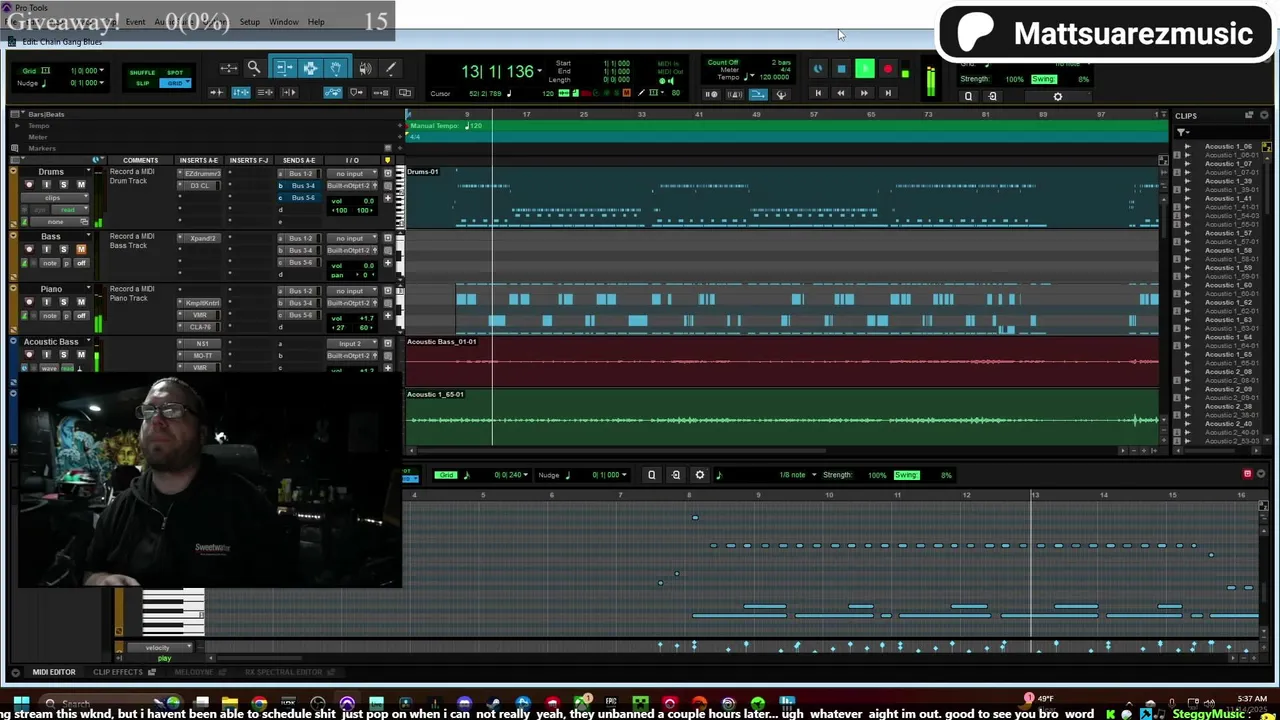Select the Scrubber speaker tool

(x=365, y=68)
